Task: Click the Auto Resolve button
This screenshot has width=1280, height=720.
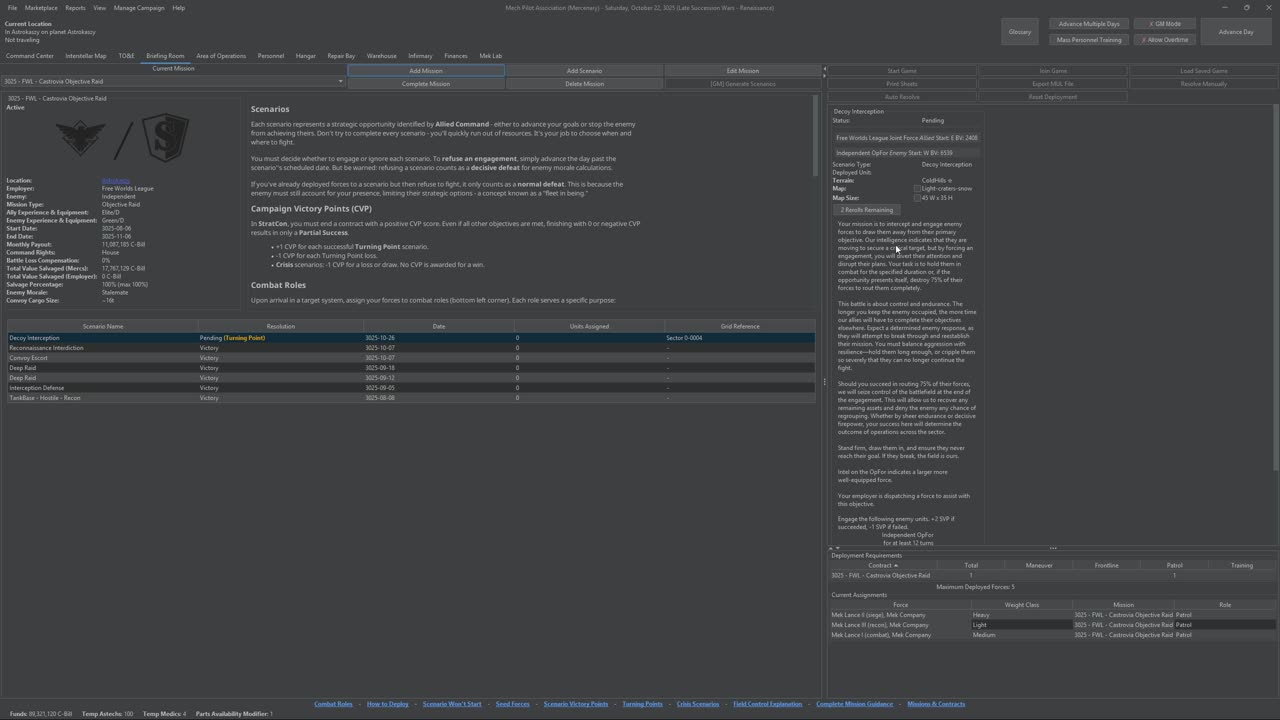Action: point(902,97)
